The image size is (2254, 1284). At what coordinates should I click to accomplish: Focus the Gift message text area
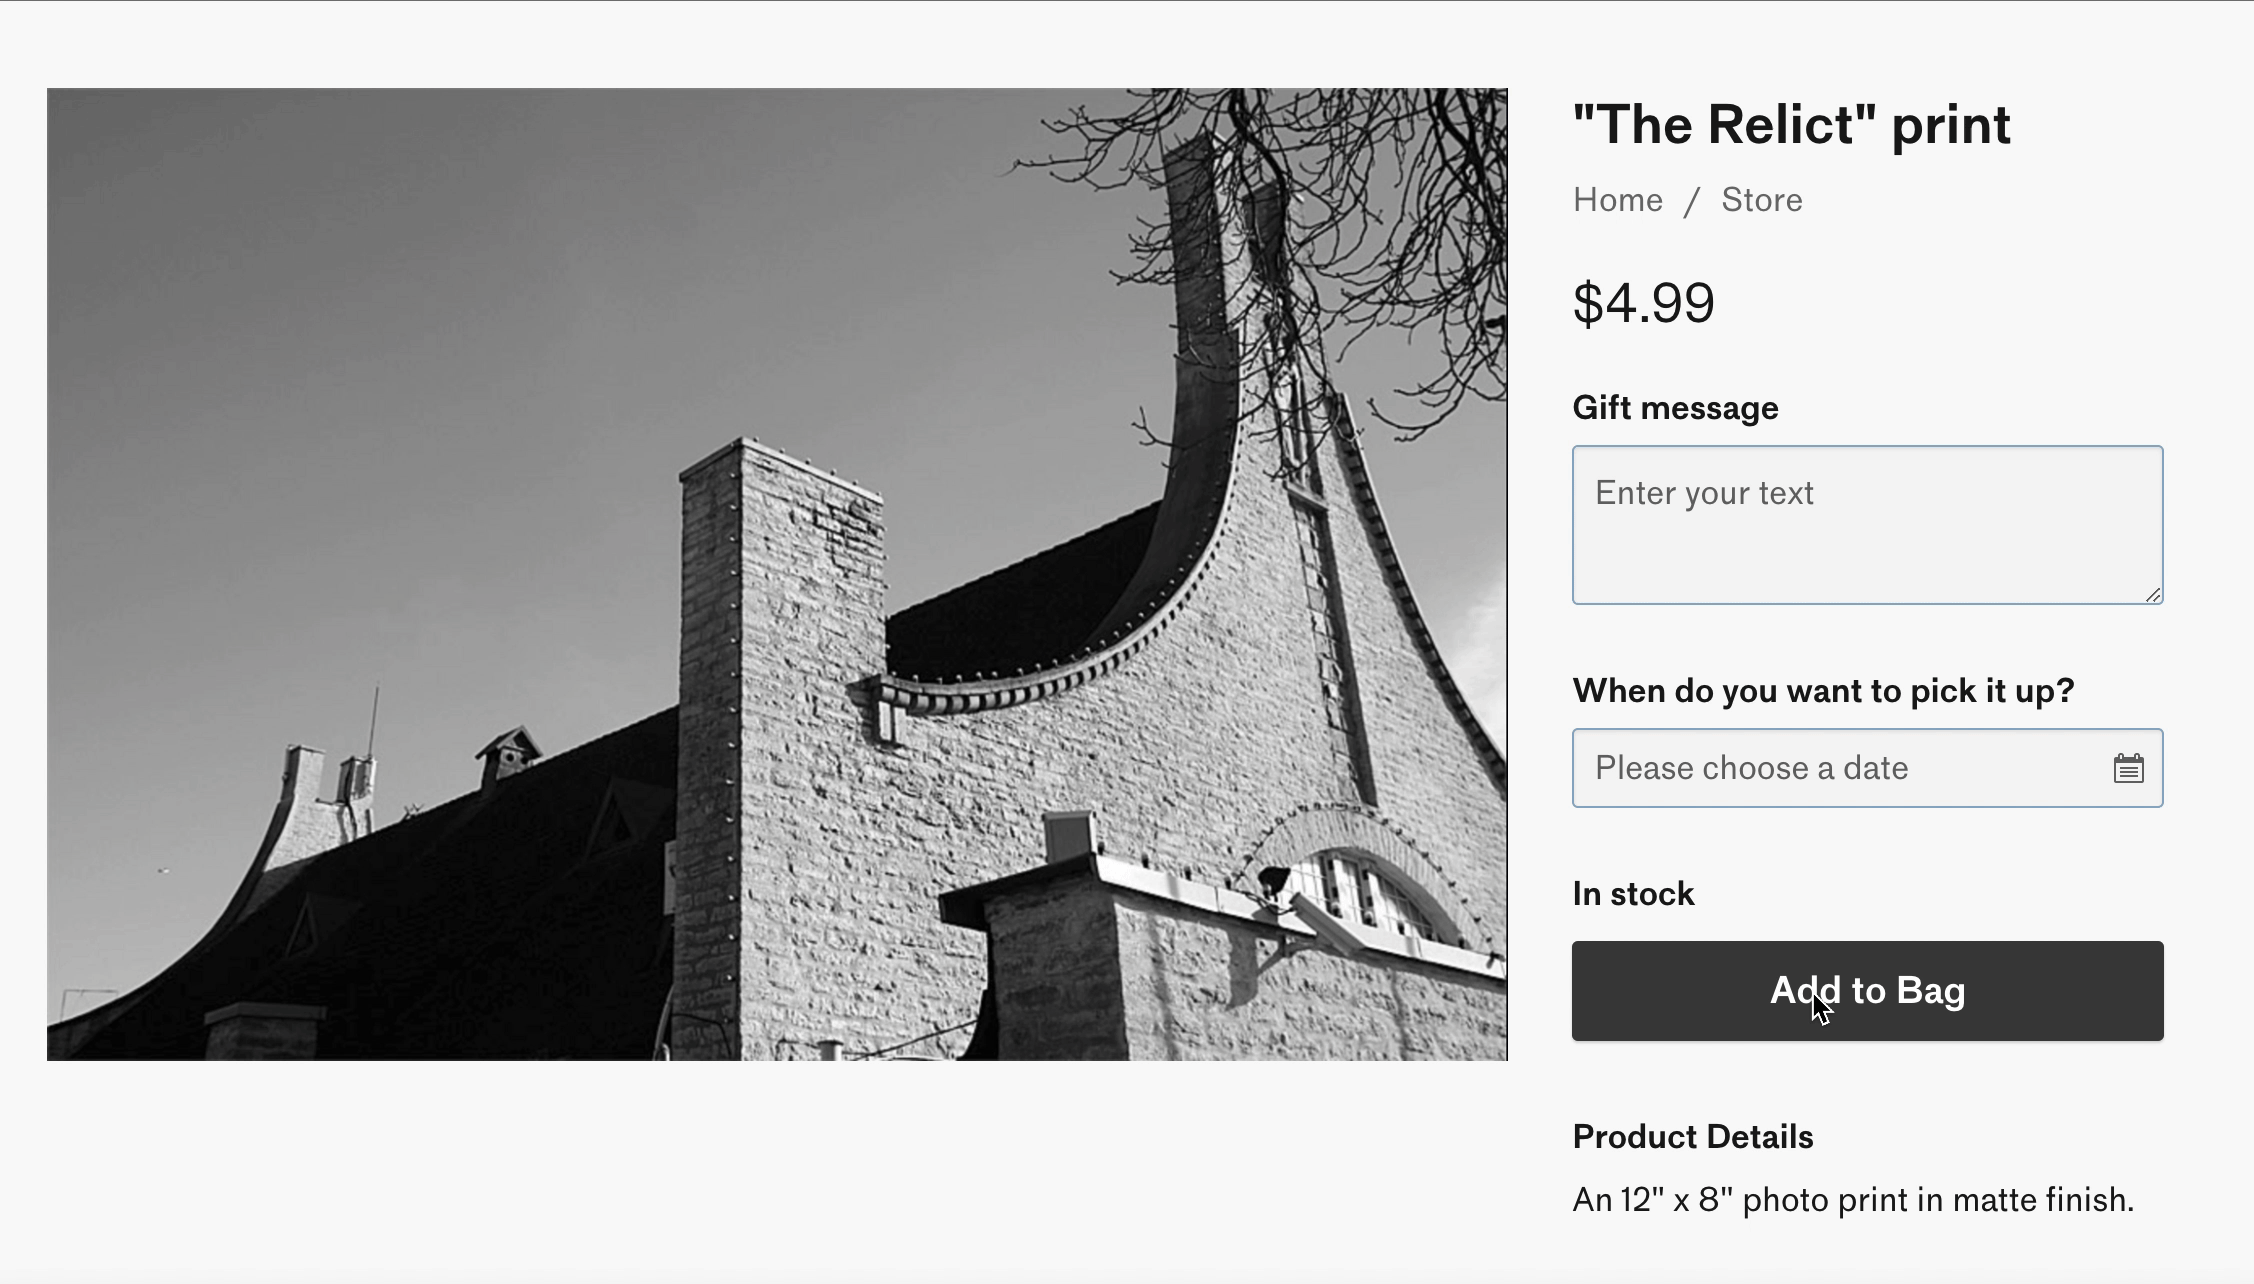coord(1866,525)
